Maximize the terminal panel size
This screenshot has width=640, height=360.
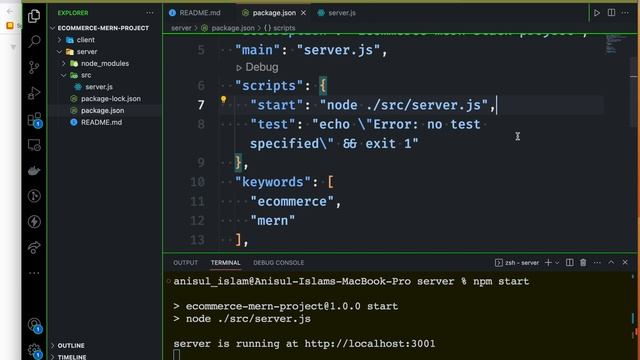[611, 262]
